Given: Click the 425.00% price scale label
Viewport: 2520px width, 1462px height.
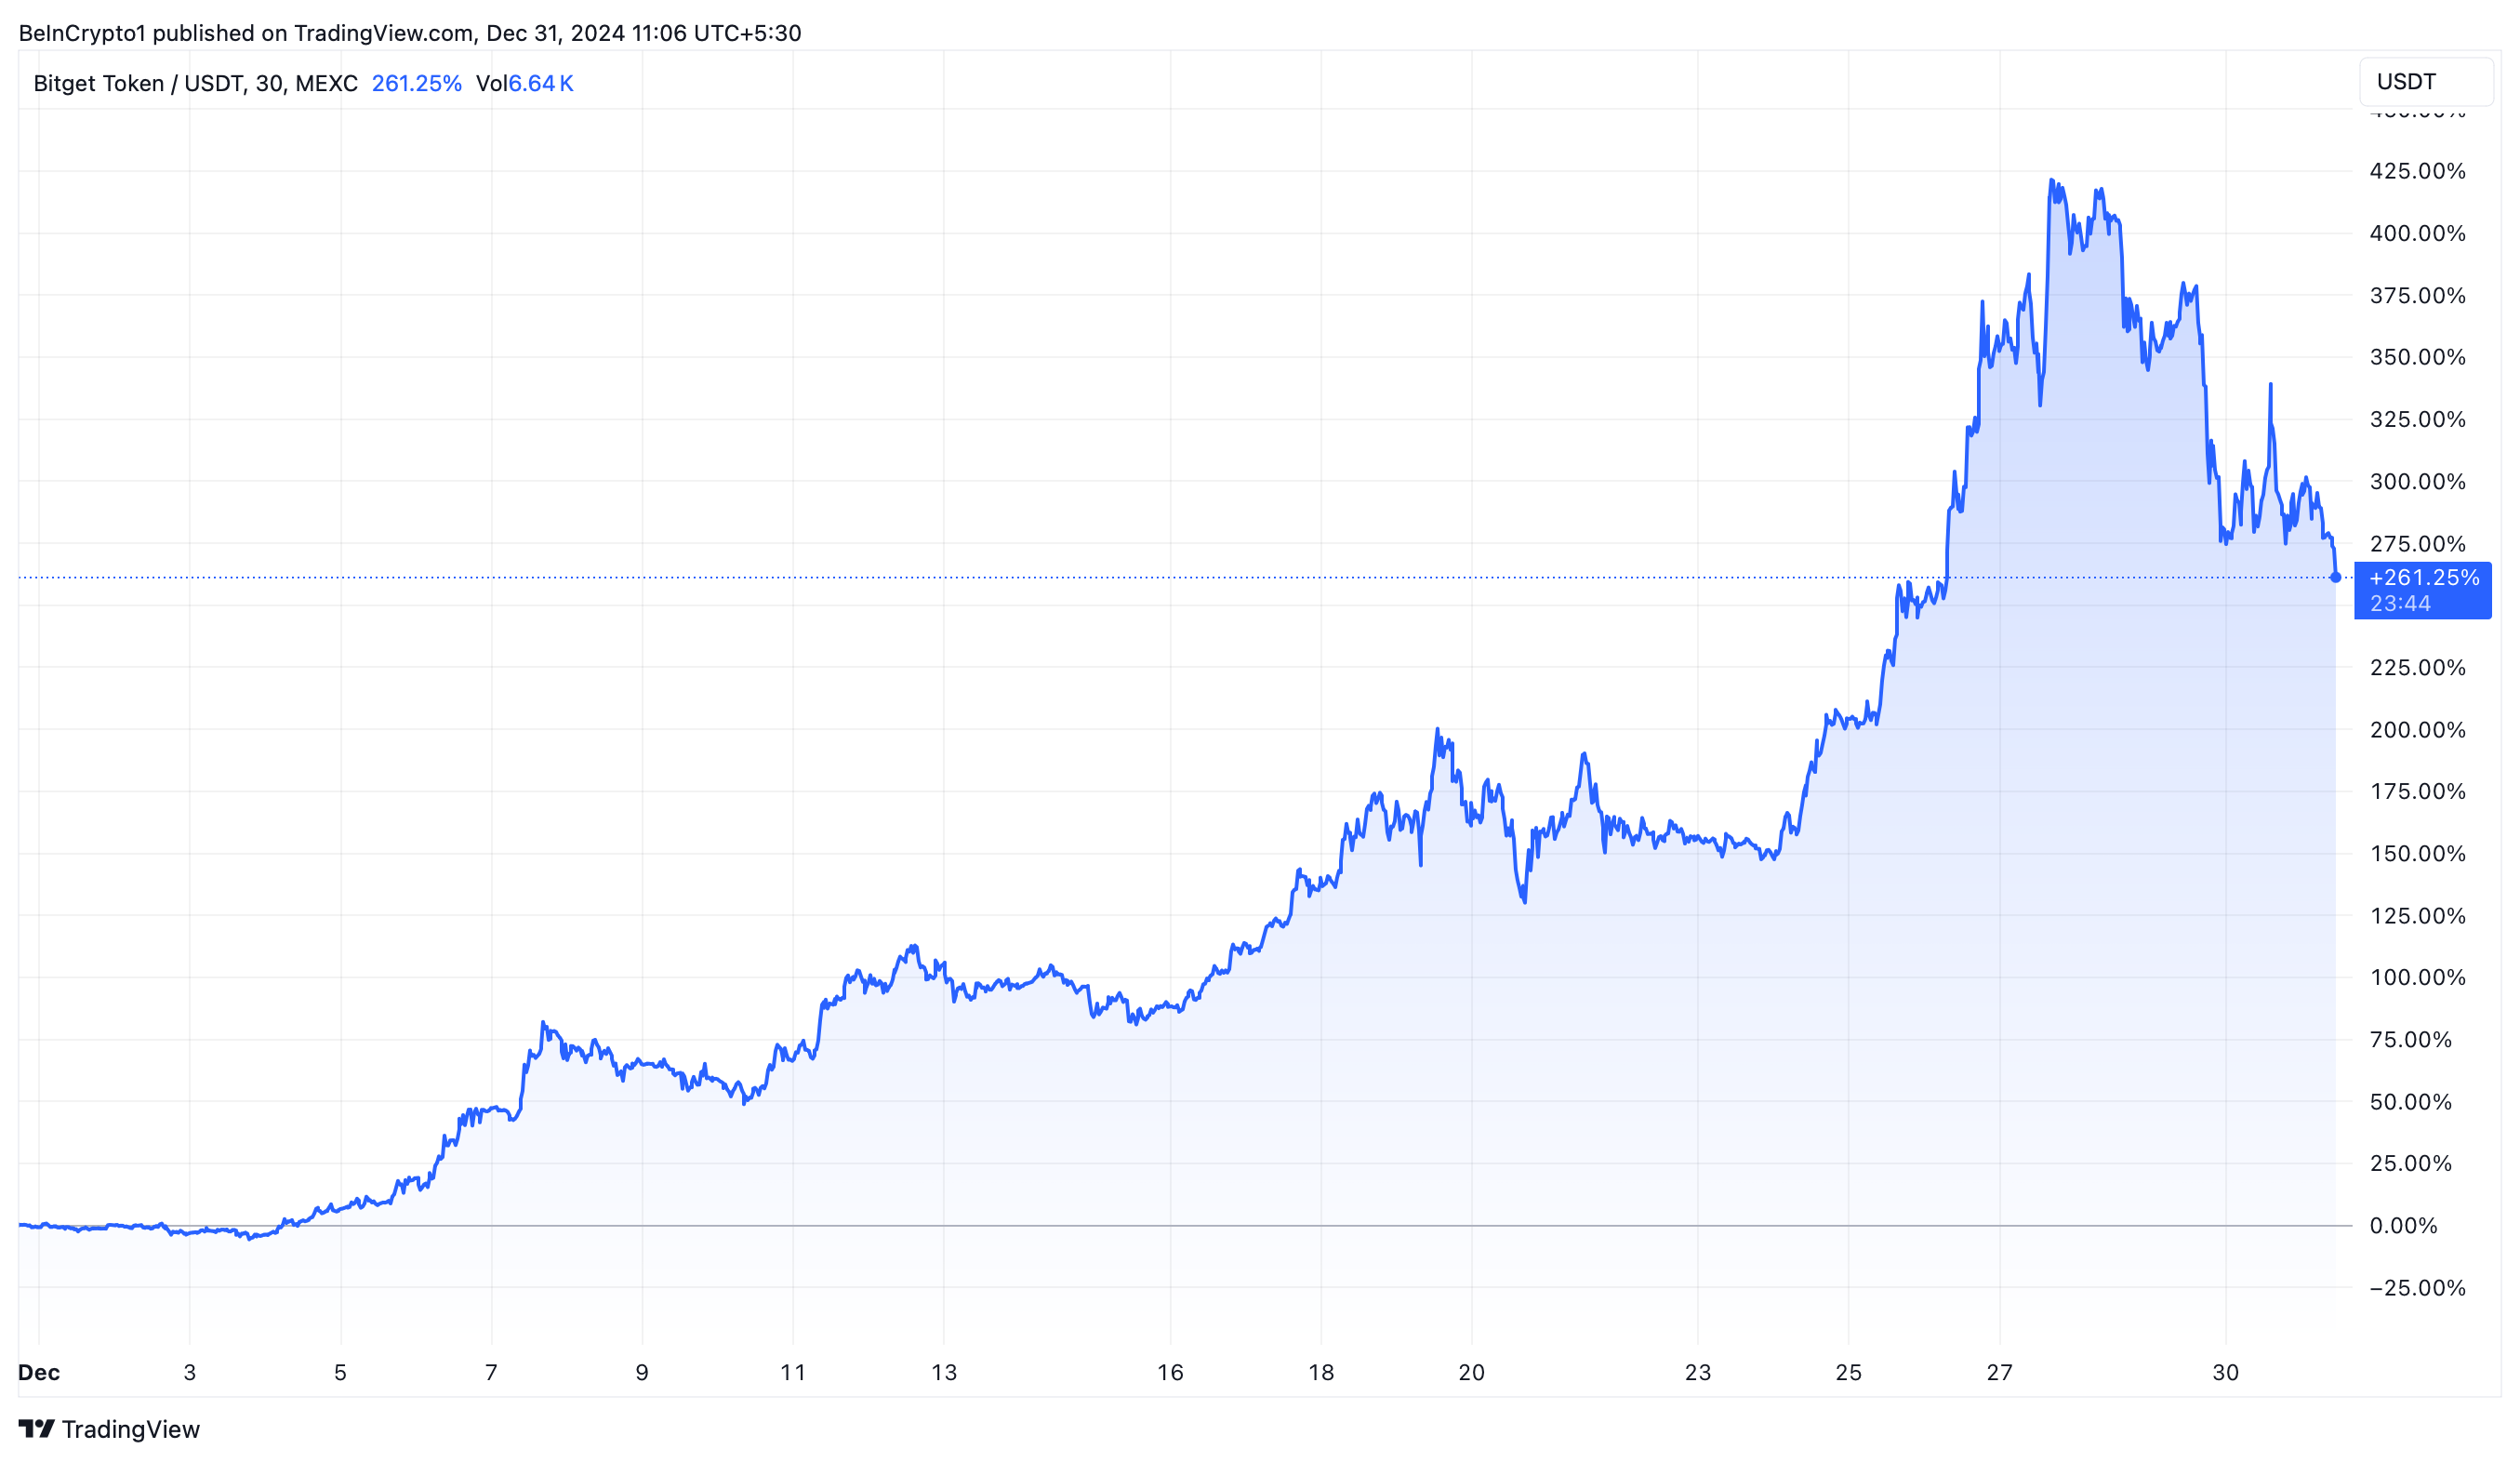Looking at the screenshot, I should 2417,171.
